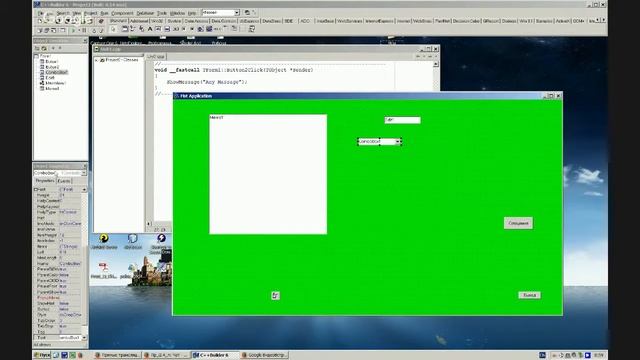Open the File menu
This screenshot has height=360, width=640.
coord(40,13)
